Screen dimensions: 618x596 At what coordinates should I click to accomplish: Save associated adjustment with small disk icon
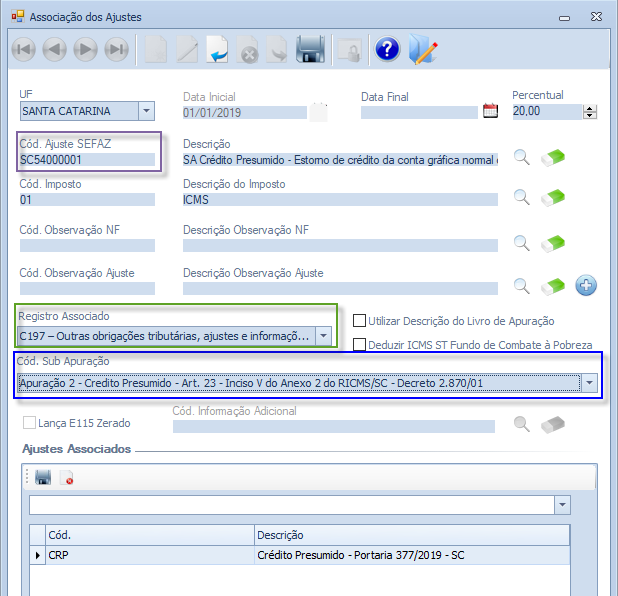pos(43,479)
